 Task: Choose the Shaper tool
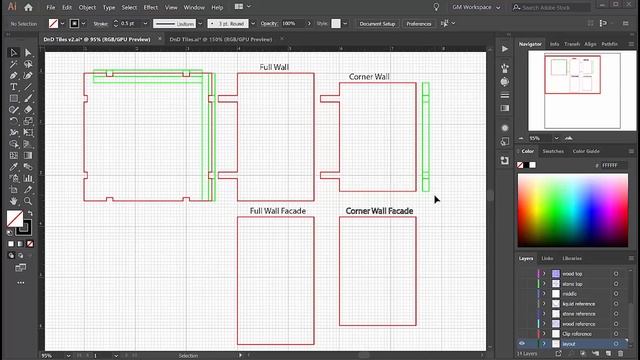[x=13, y=110]
